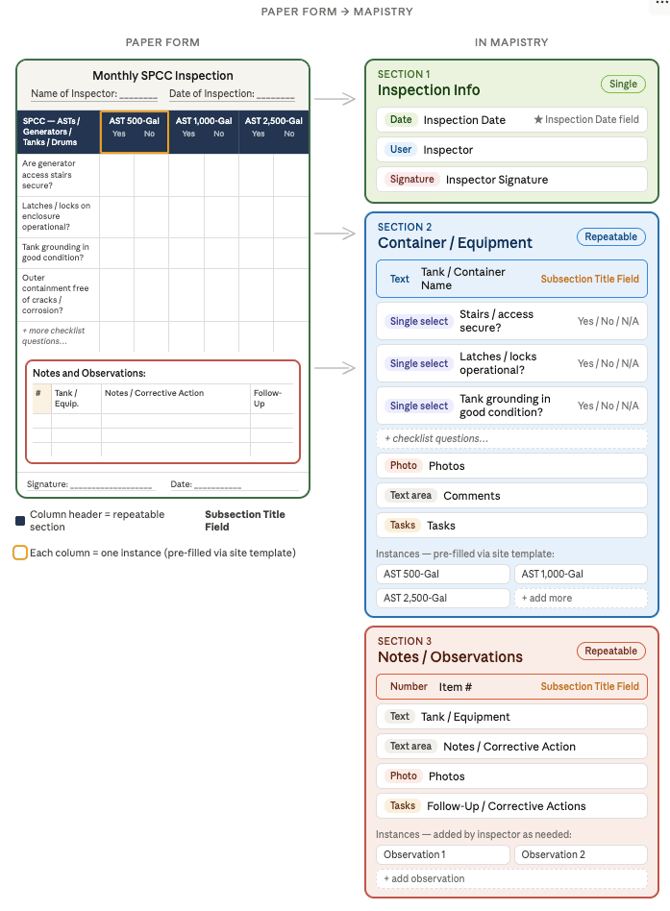Screen dimensions: 670x911
Task: Toggle the Single badge on Inspection Info
Action: 622,84
